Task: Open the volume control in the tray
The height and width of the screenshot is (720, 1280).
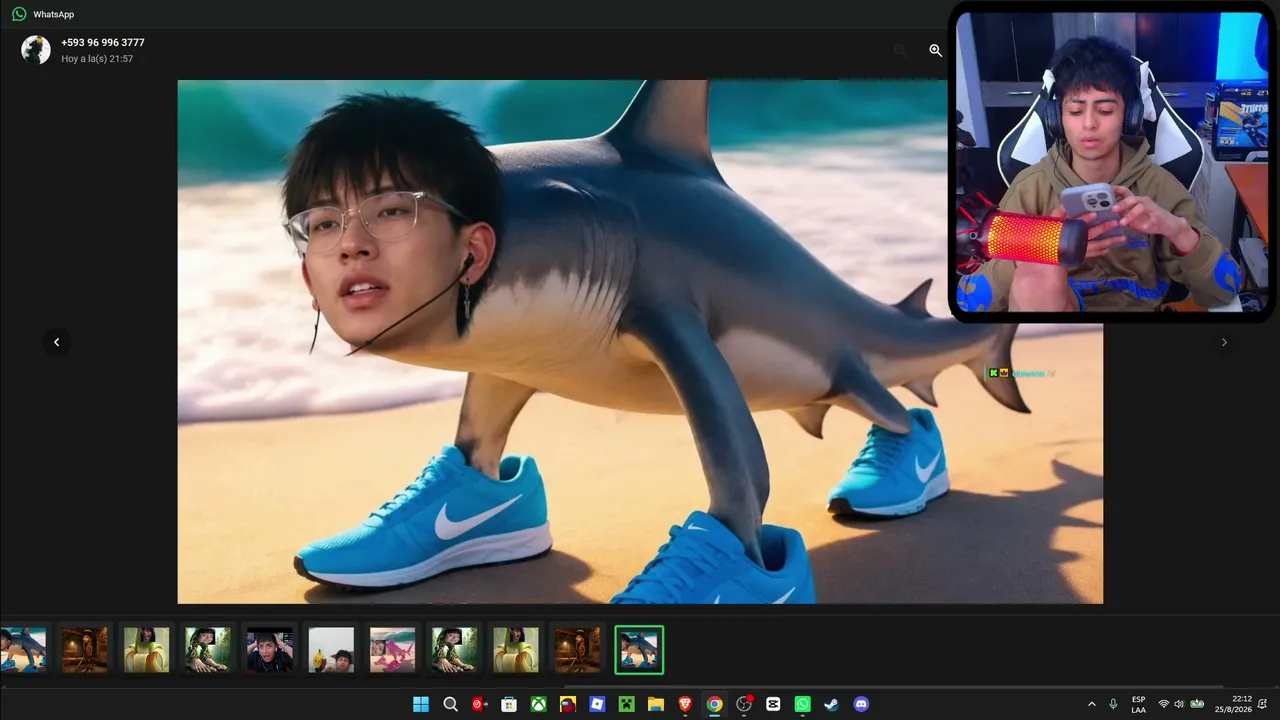Action: (x=1179, y=704)
